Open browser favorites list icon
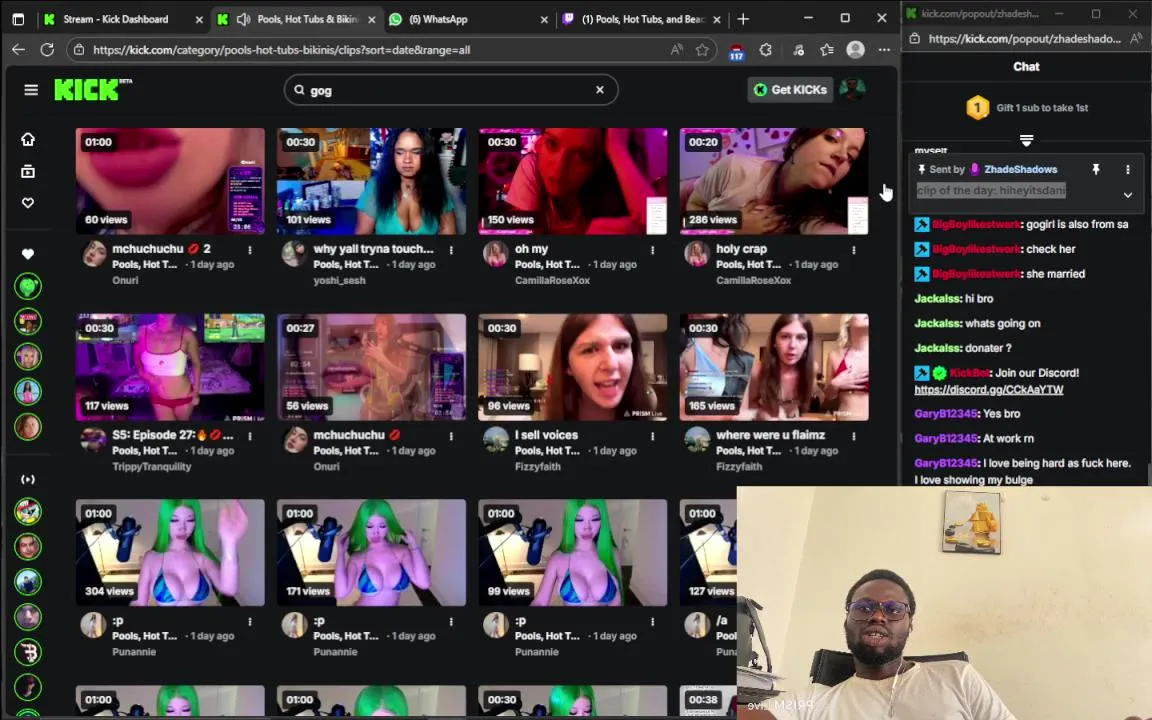 pyautogui.click(x=827, y=49)
